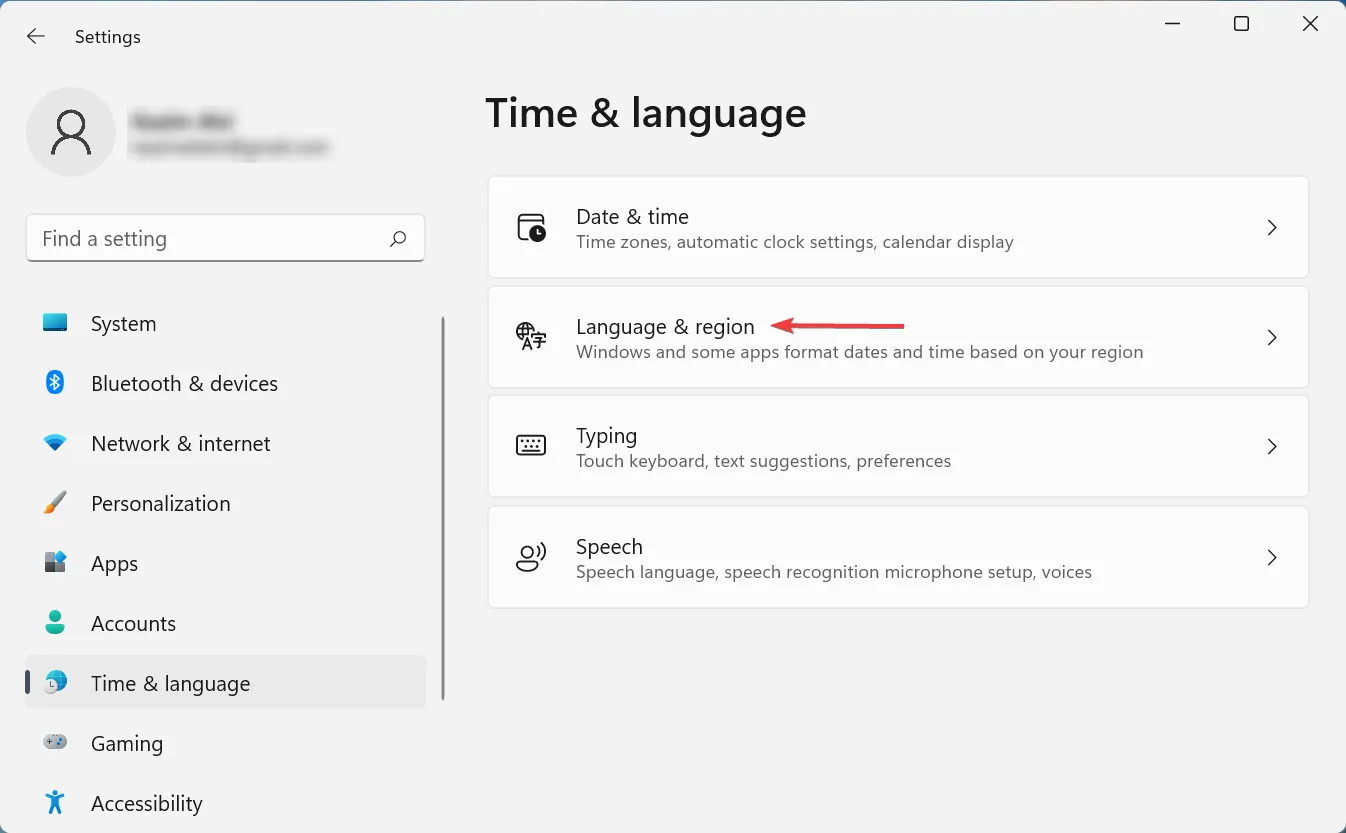Open the Language & region settings
Viewport: 1346px width, 833px height.
click(665, 327)
